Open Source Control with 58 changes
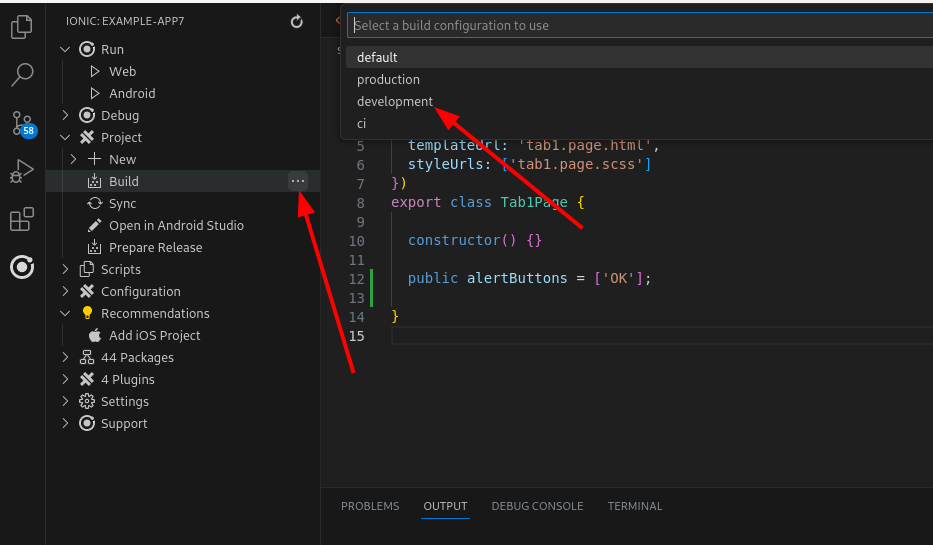This screenshot has height=545, width=933. coord(21,123)
